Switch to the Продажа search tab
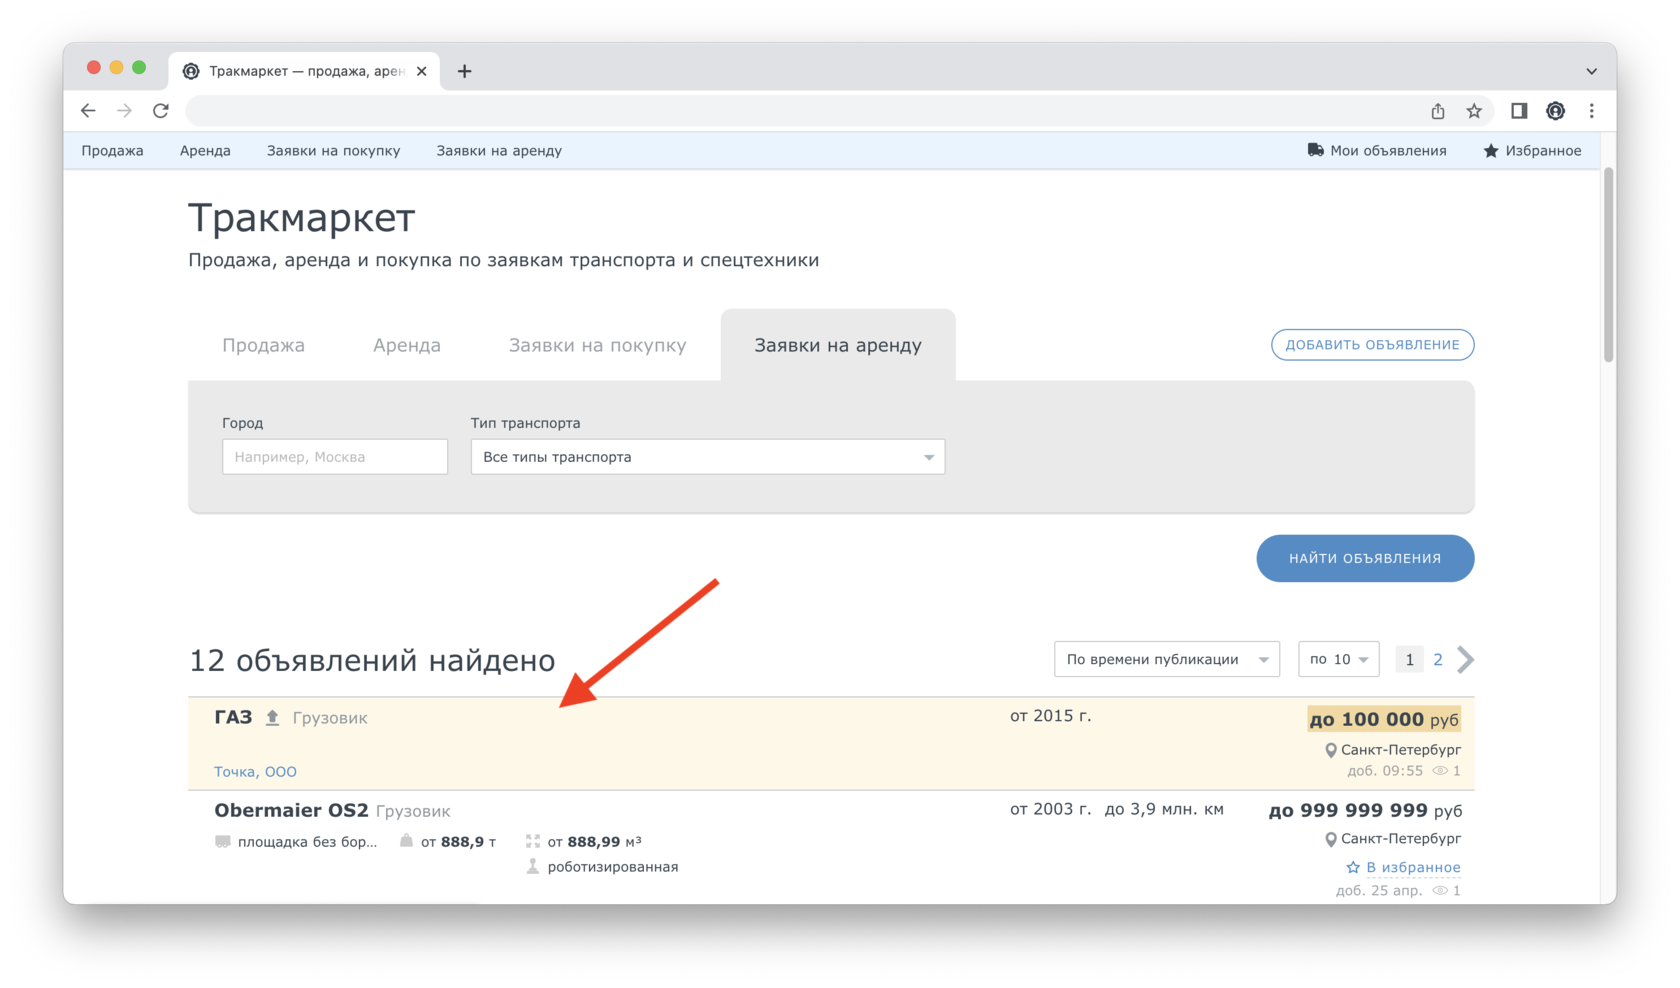Screen dimensions: 1680x988 [x=263, y=345]
